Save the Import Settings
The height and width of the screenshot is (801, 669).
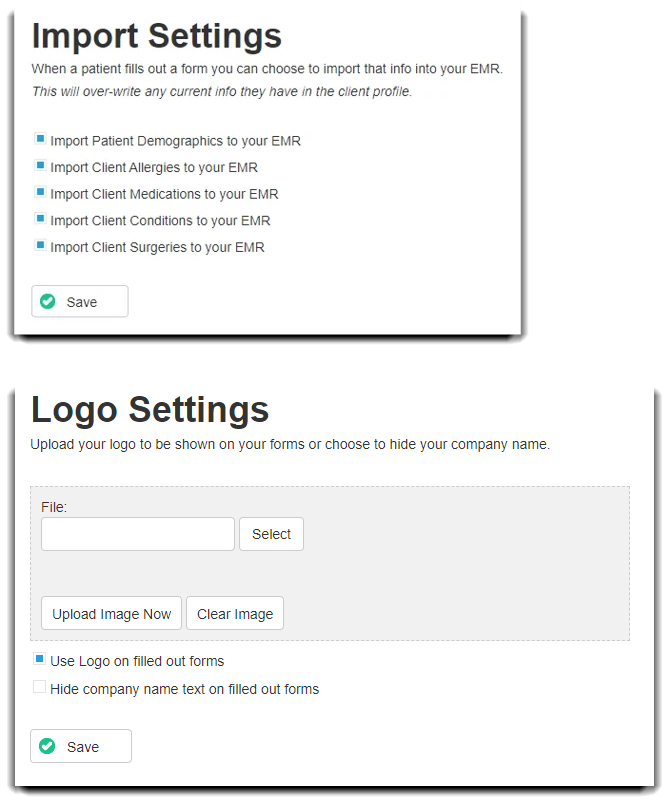coord(79,301)
